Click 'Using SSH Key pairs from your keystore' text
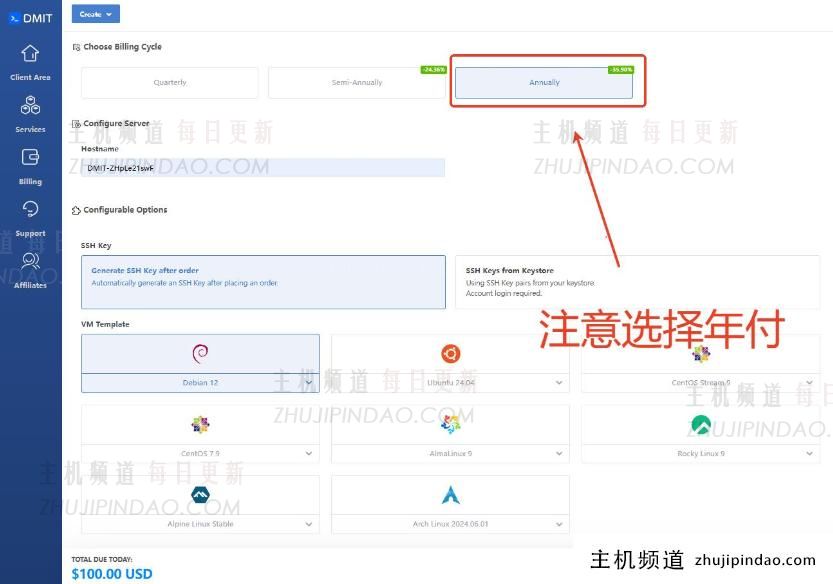Viewport: 833px width, 584px height. [x=530, y=283]
